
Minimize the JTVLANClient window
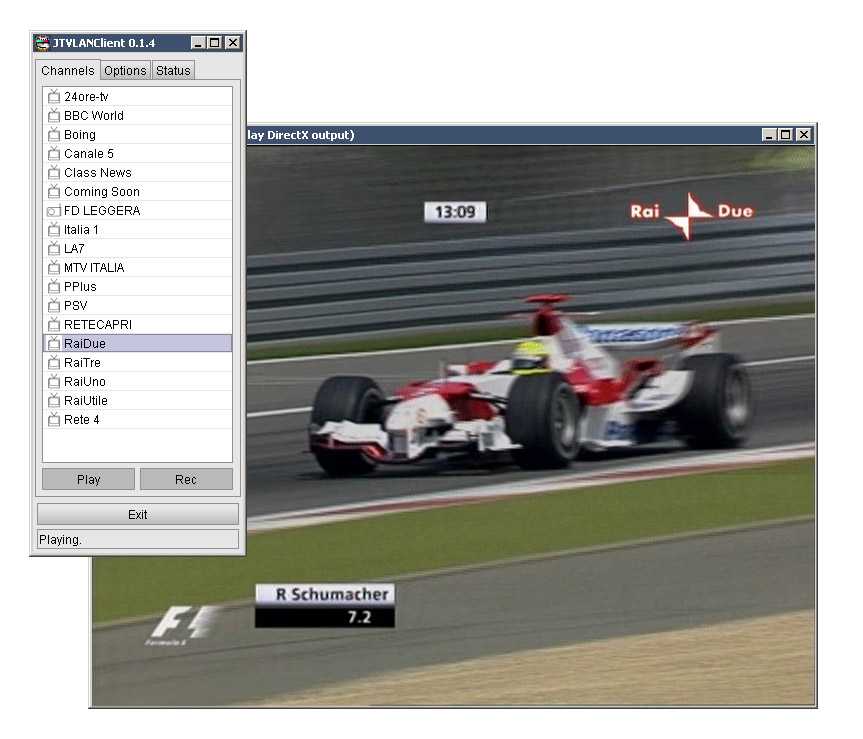198,43
